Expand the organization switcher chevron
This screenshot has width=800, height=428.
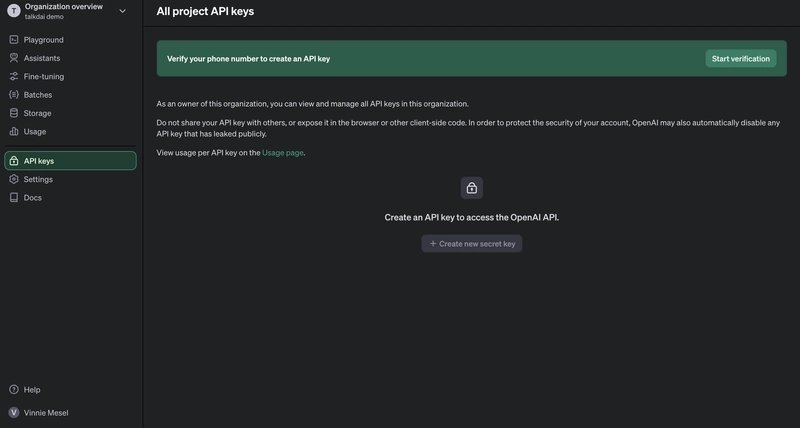pyautogui.click(x=122, y=11)
